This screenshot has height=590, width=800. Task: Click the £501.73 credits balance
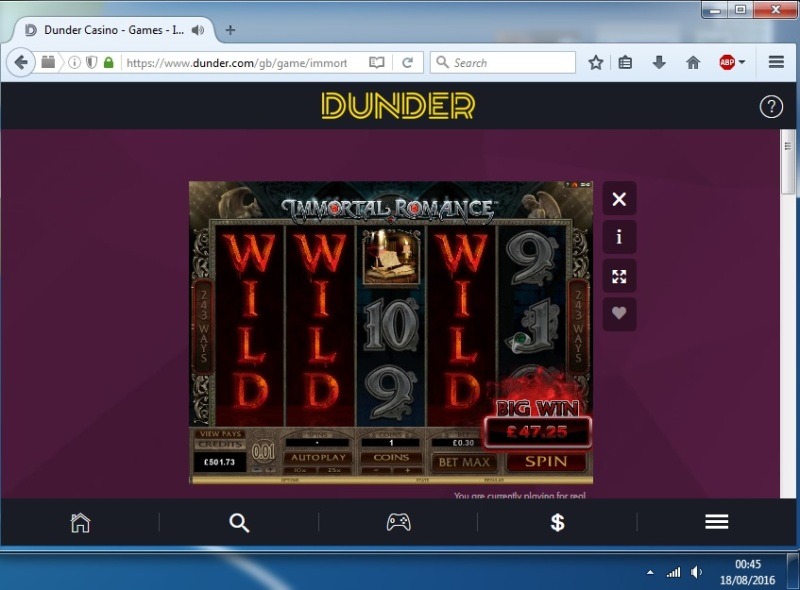pyautogui.click(x=219, y=462)
